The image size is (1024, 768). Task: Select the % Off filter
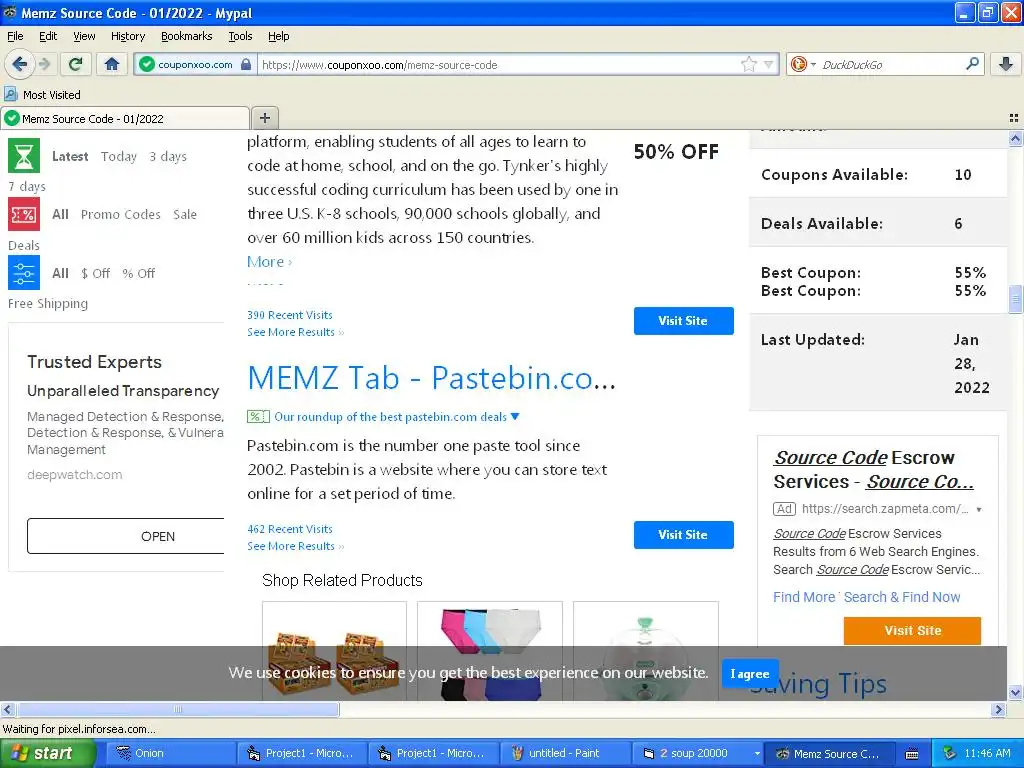coord(138,273)
